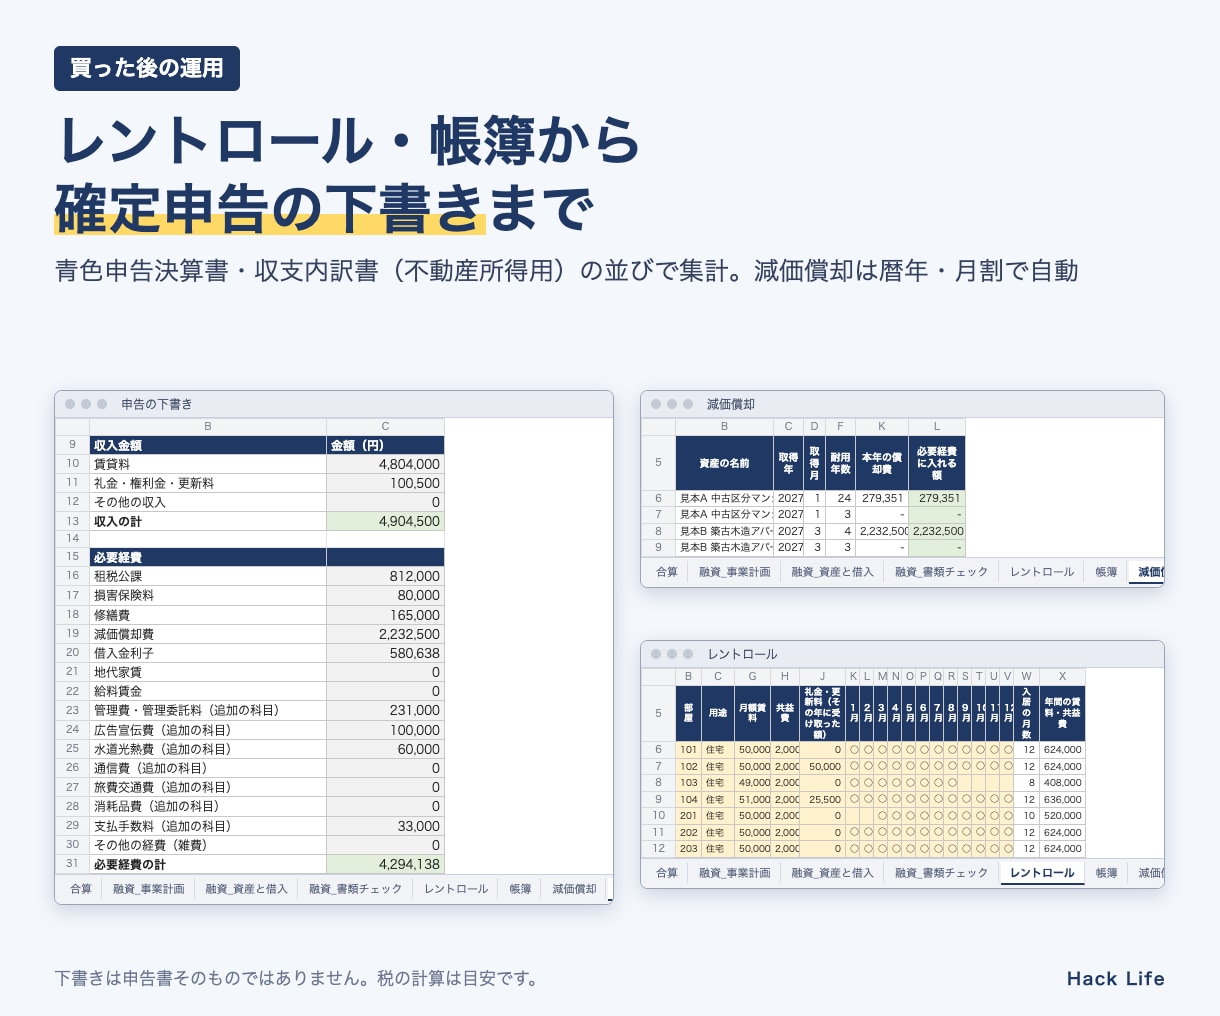The width and height of the screenshot is (1220, 1016).
Task: Select the 636,000 annual rent cell
Action: coord(1062,799)
